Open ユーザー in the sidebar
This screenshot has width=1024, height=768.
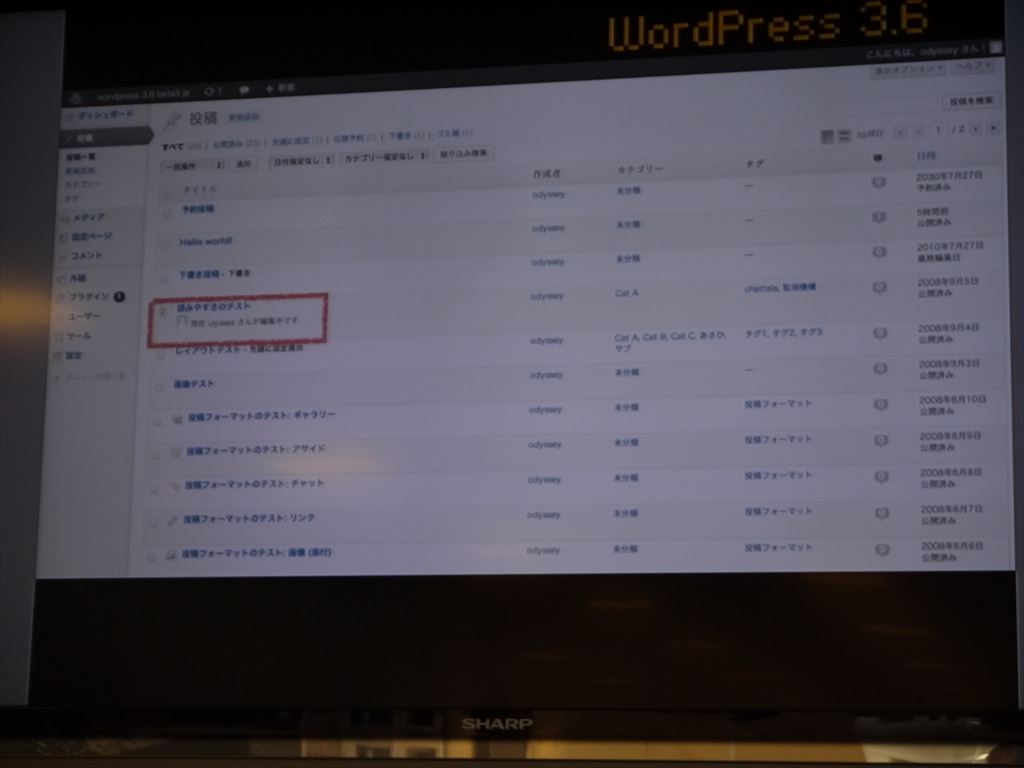click(84, 317)
